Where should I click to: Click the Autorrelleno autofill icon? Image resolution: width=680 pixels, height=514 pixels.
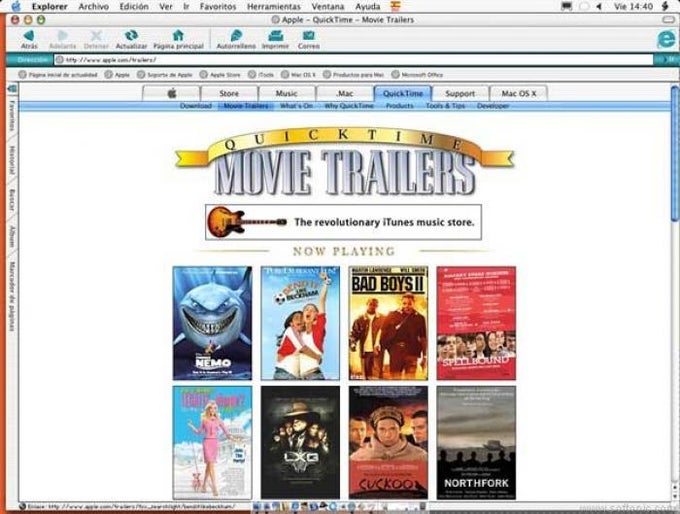pos(236,35)
